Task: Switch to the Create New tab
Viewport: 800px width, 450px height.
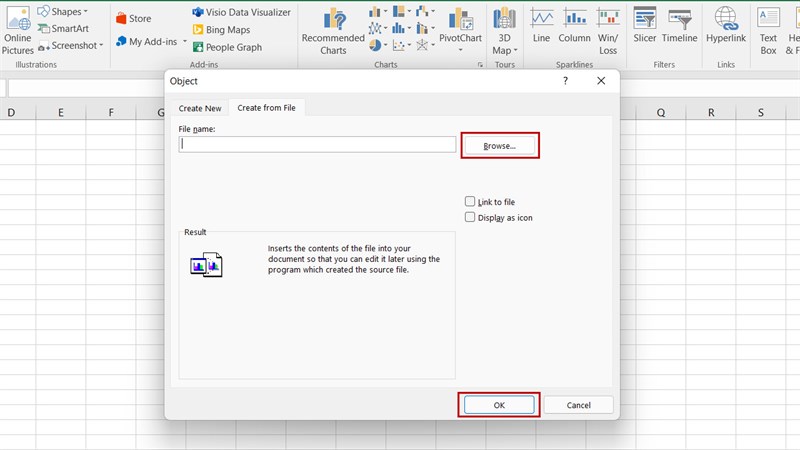Action: coord(200,108)
